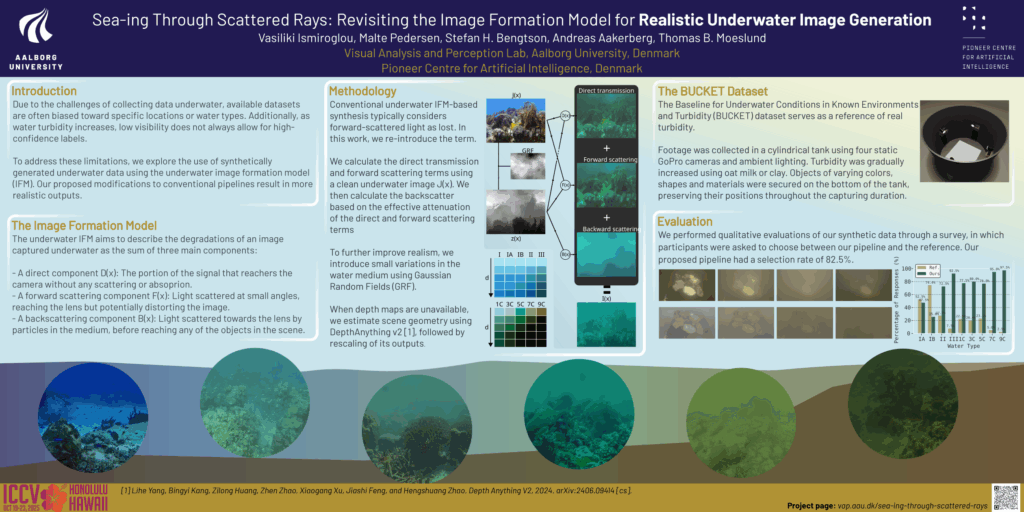The height and width of the screenshot is (512, 1024).
Task: Click the Introduction section heading
Action: pos(43,91)
